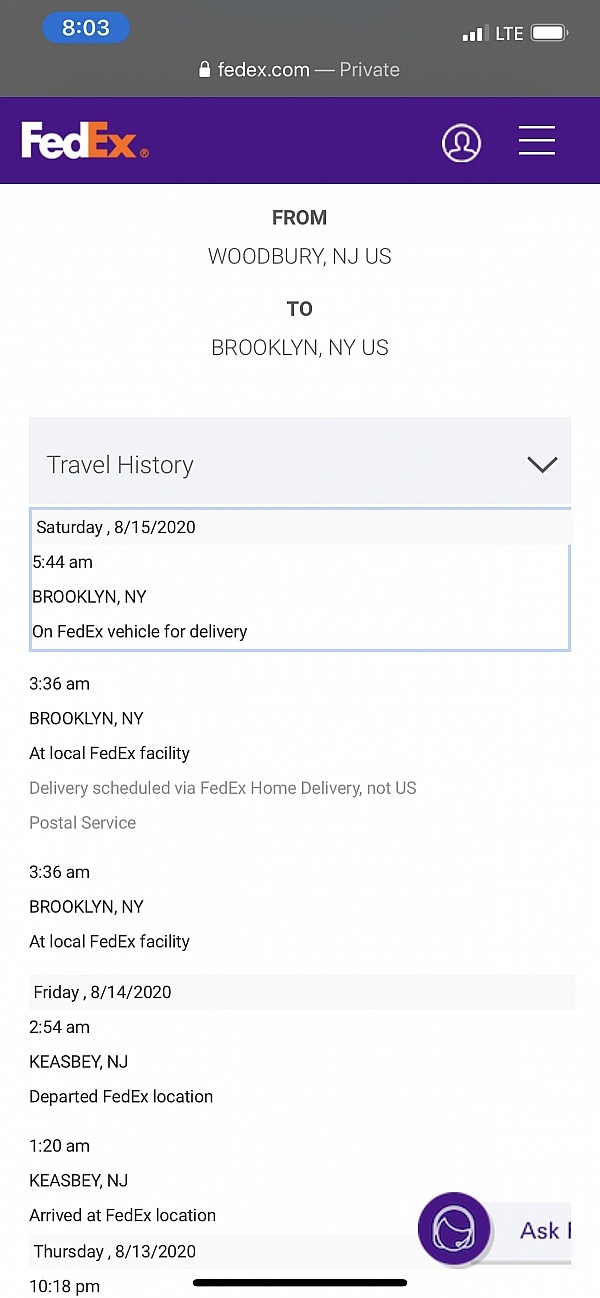
Task: Open the hamburger navigation menu
Action: 537,141
